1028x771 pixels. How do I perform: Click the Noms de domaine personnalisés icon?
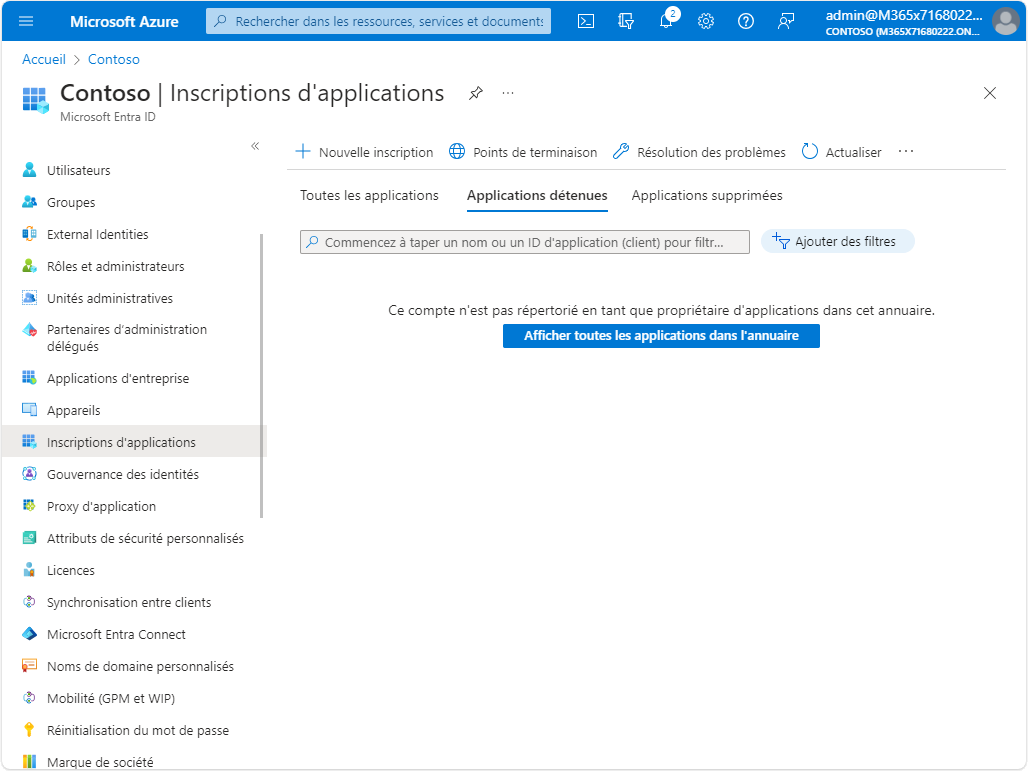click(30, 666)
